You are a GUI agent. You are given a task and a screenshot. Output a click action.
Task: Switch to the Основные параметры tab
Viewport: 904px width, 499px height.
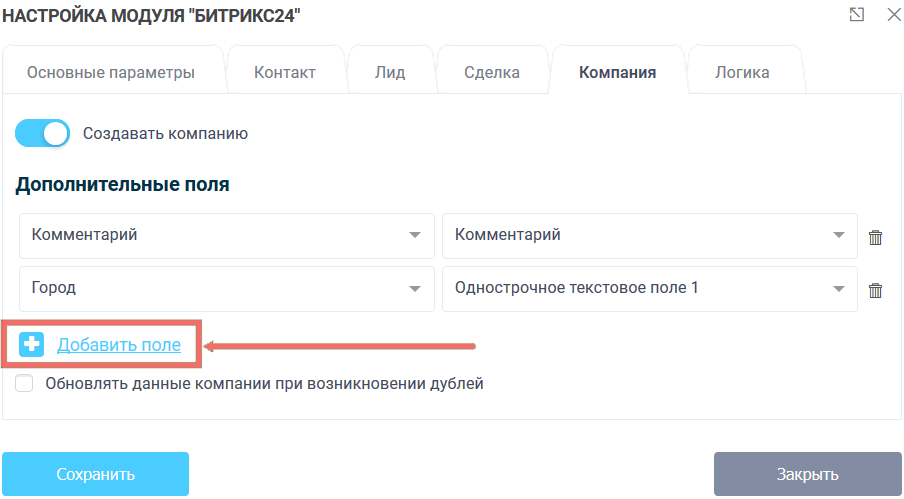coord(110,72)
